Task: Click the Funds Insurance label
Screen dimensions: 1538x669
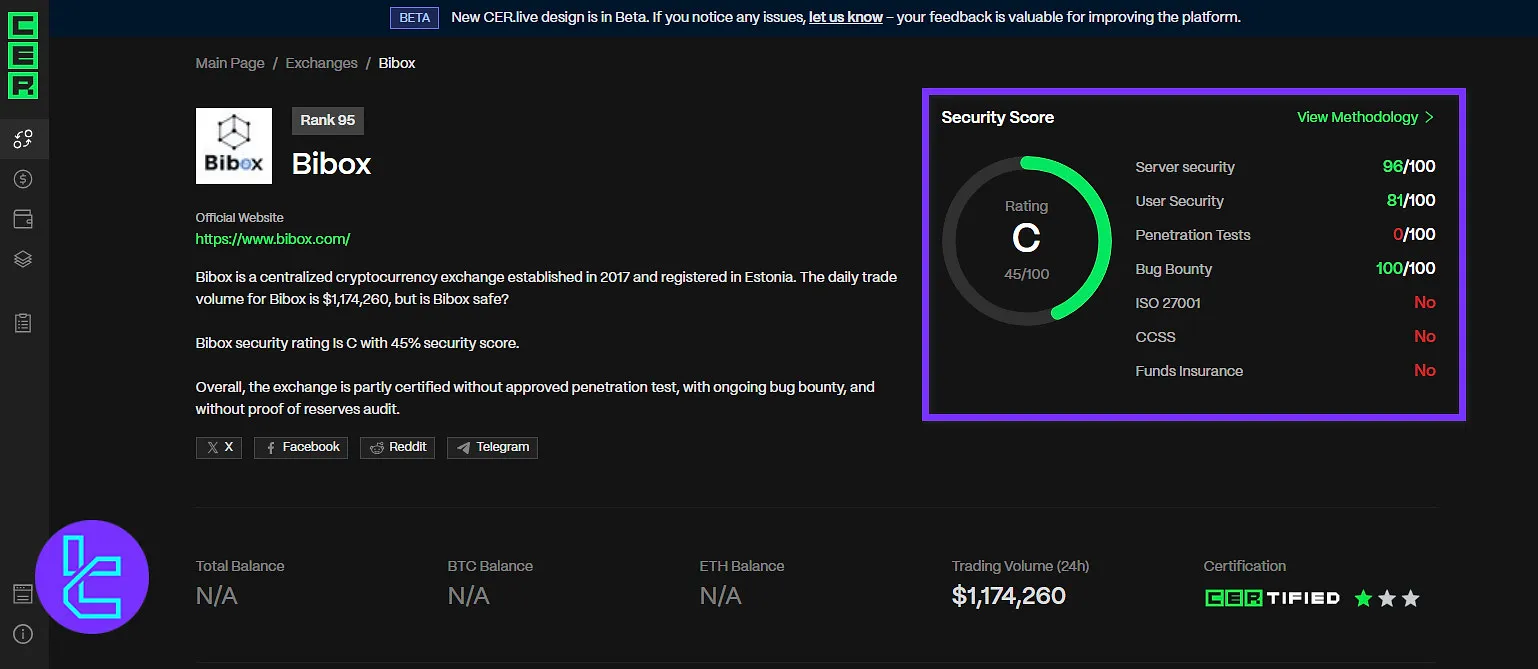Action: click(x=1189, y=371)
